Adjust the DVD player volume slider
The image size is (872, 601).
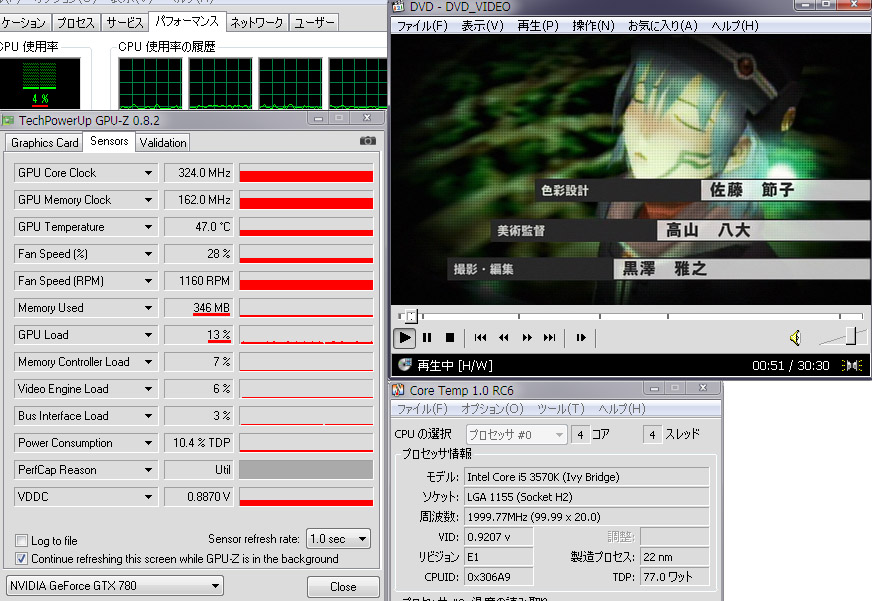point(851,335)
